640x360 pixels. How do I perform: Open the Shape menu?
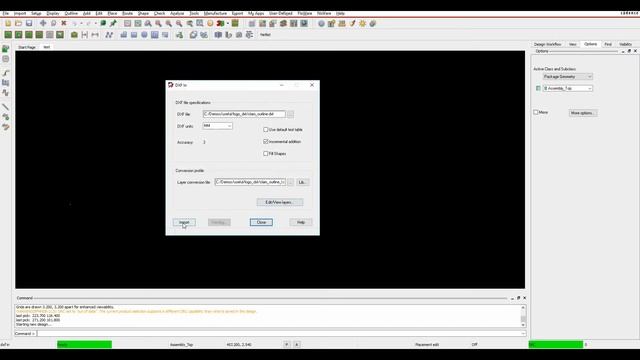(143, 13)
